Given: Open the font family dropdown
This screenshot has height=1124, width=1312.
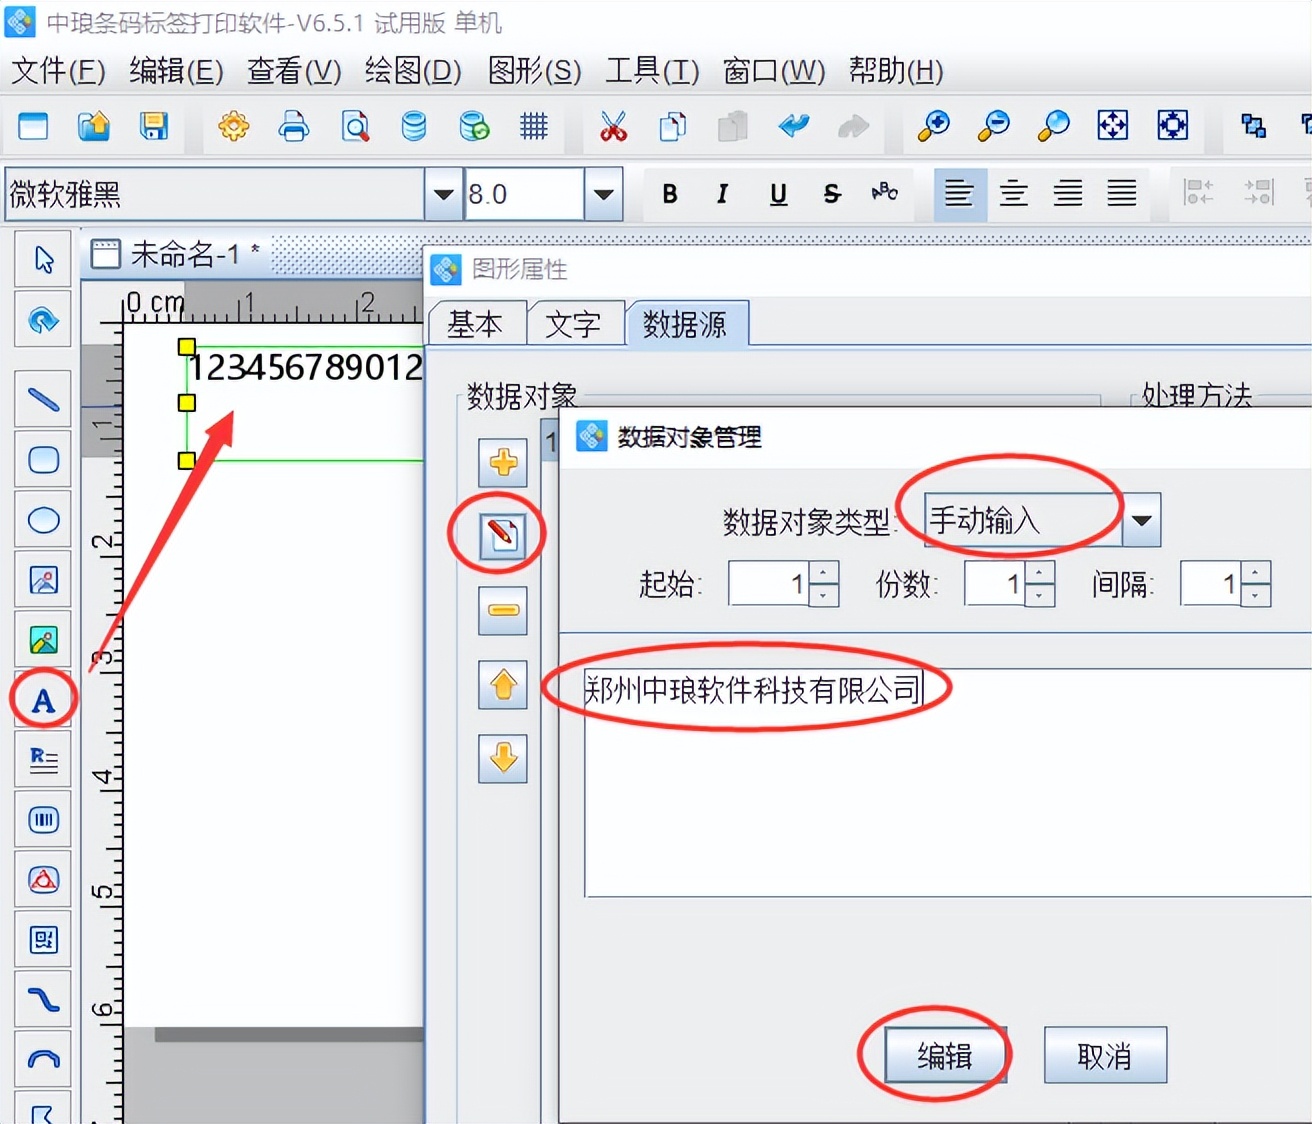Looking at the screenshot, I should [x=442, y=194].
